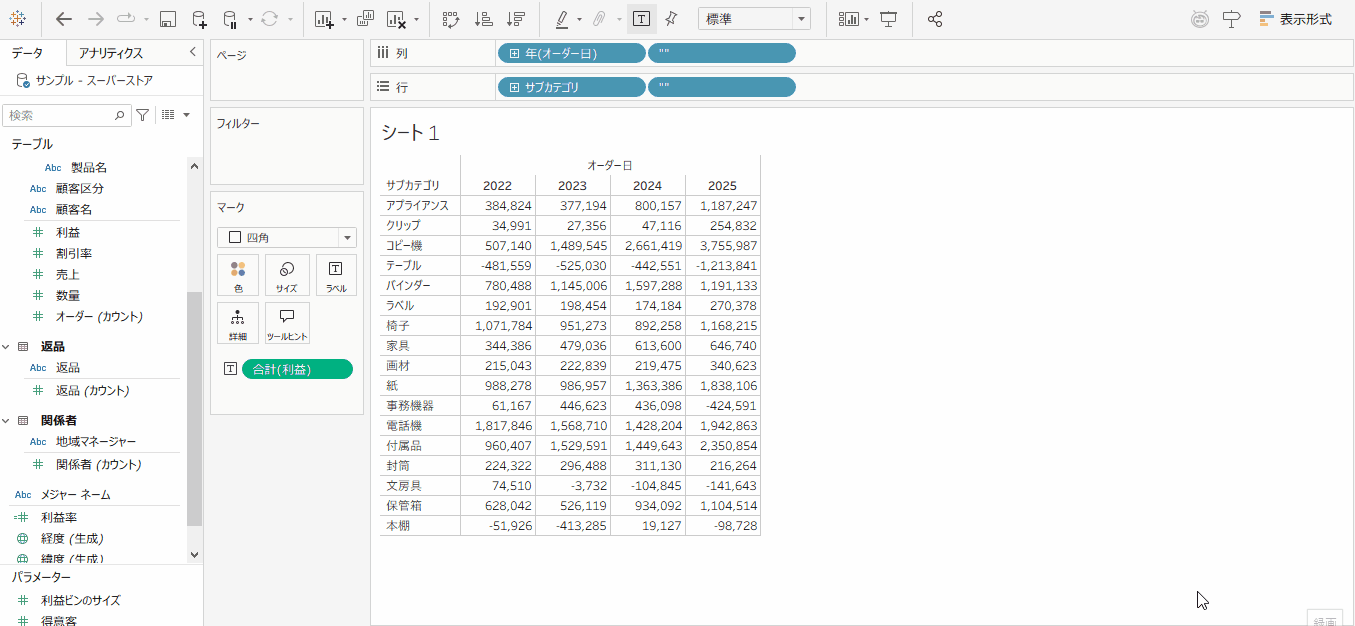
Task: Click the Swap rows and columns icon
Action: tap(450, 19)
